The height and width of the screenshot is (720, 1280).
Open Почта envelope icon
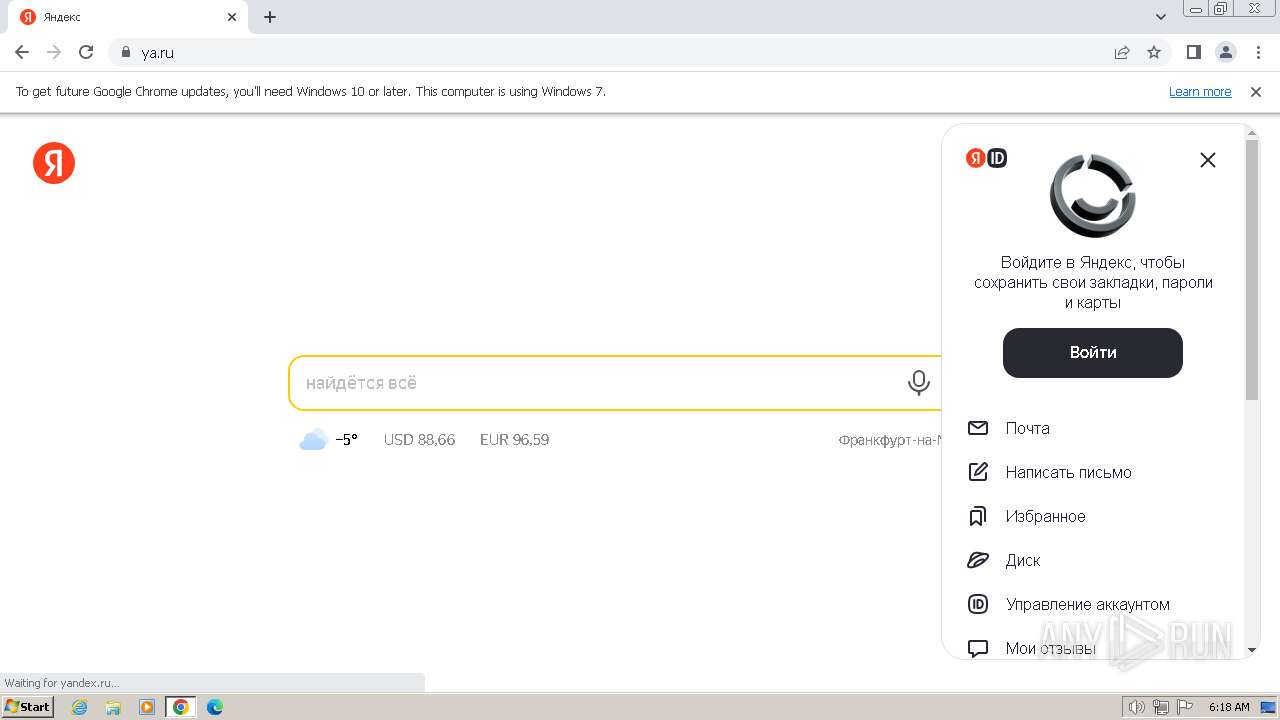point(978,428)
